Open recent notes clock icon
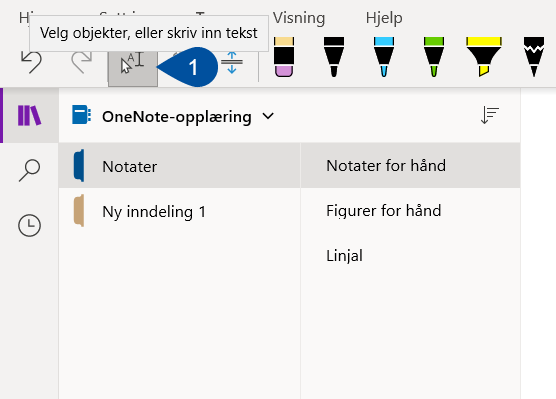 (29, 225)
